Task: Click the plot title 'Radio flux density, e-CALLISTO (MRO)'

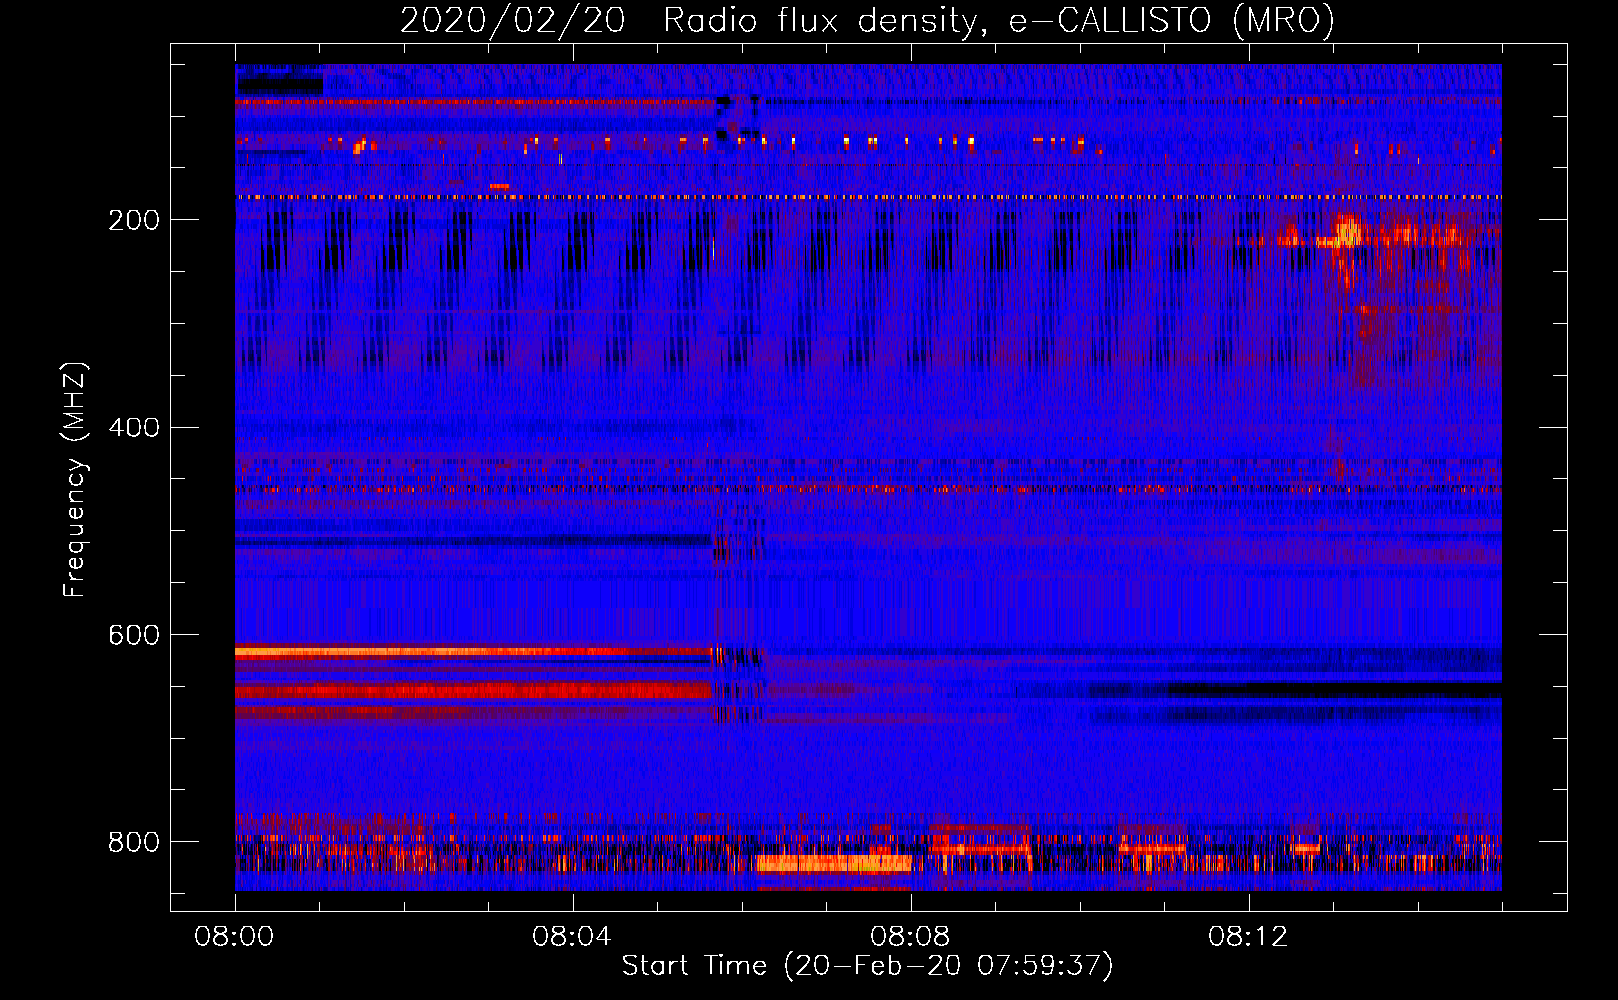Action: click(x=998, y=21)
